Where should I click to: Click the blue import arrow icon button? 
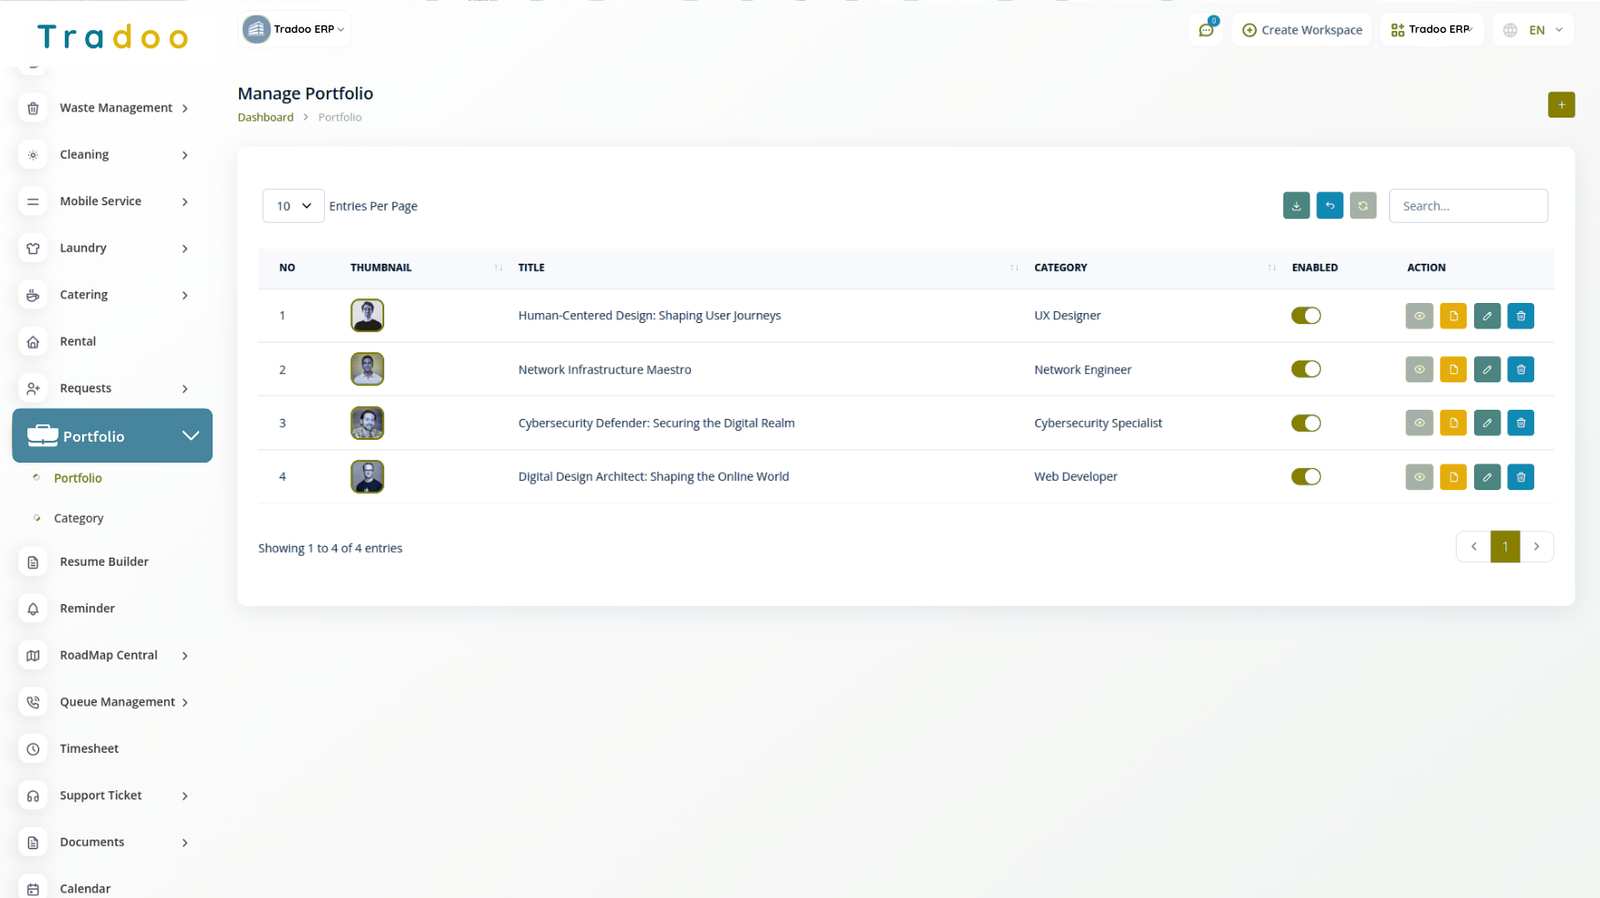(x=1329, y=206)
